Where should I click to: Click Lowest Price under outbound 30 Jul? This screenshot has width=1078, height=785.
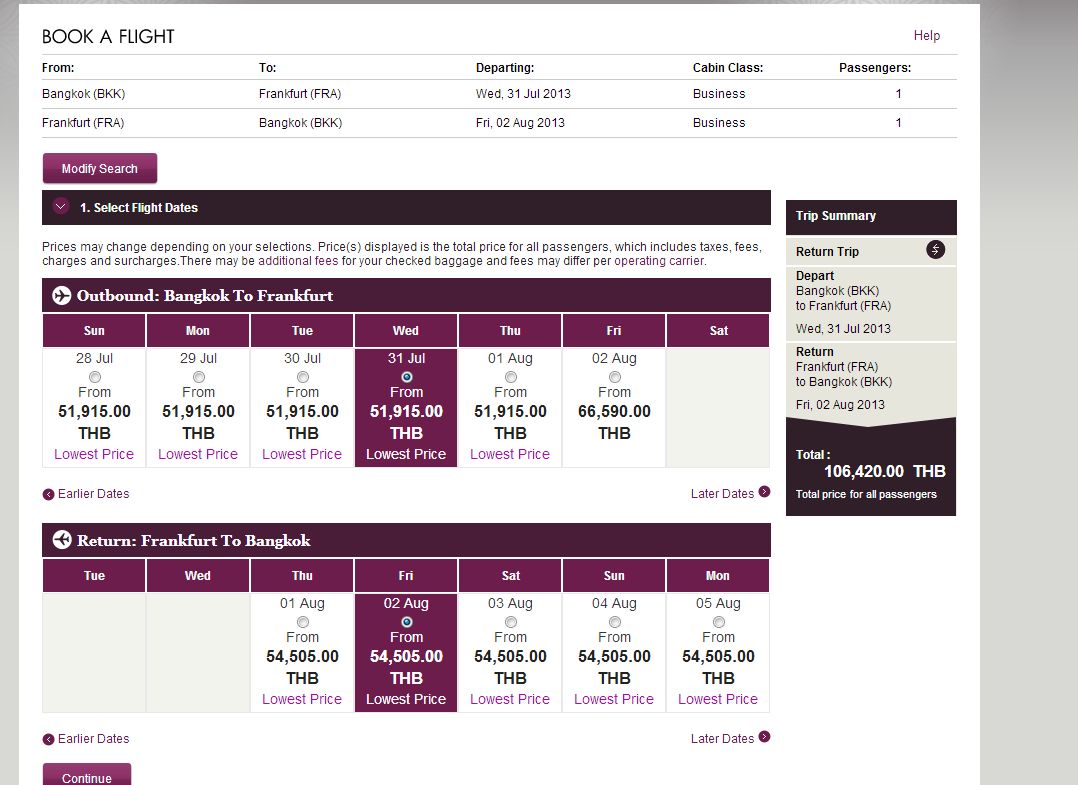[302, 454]
